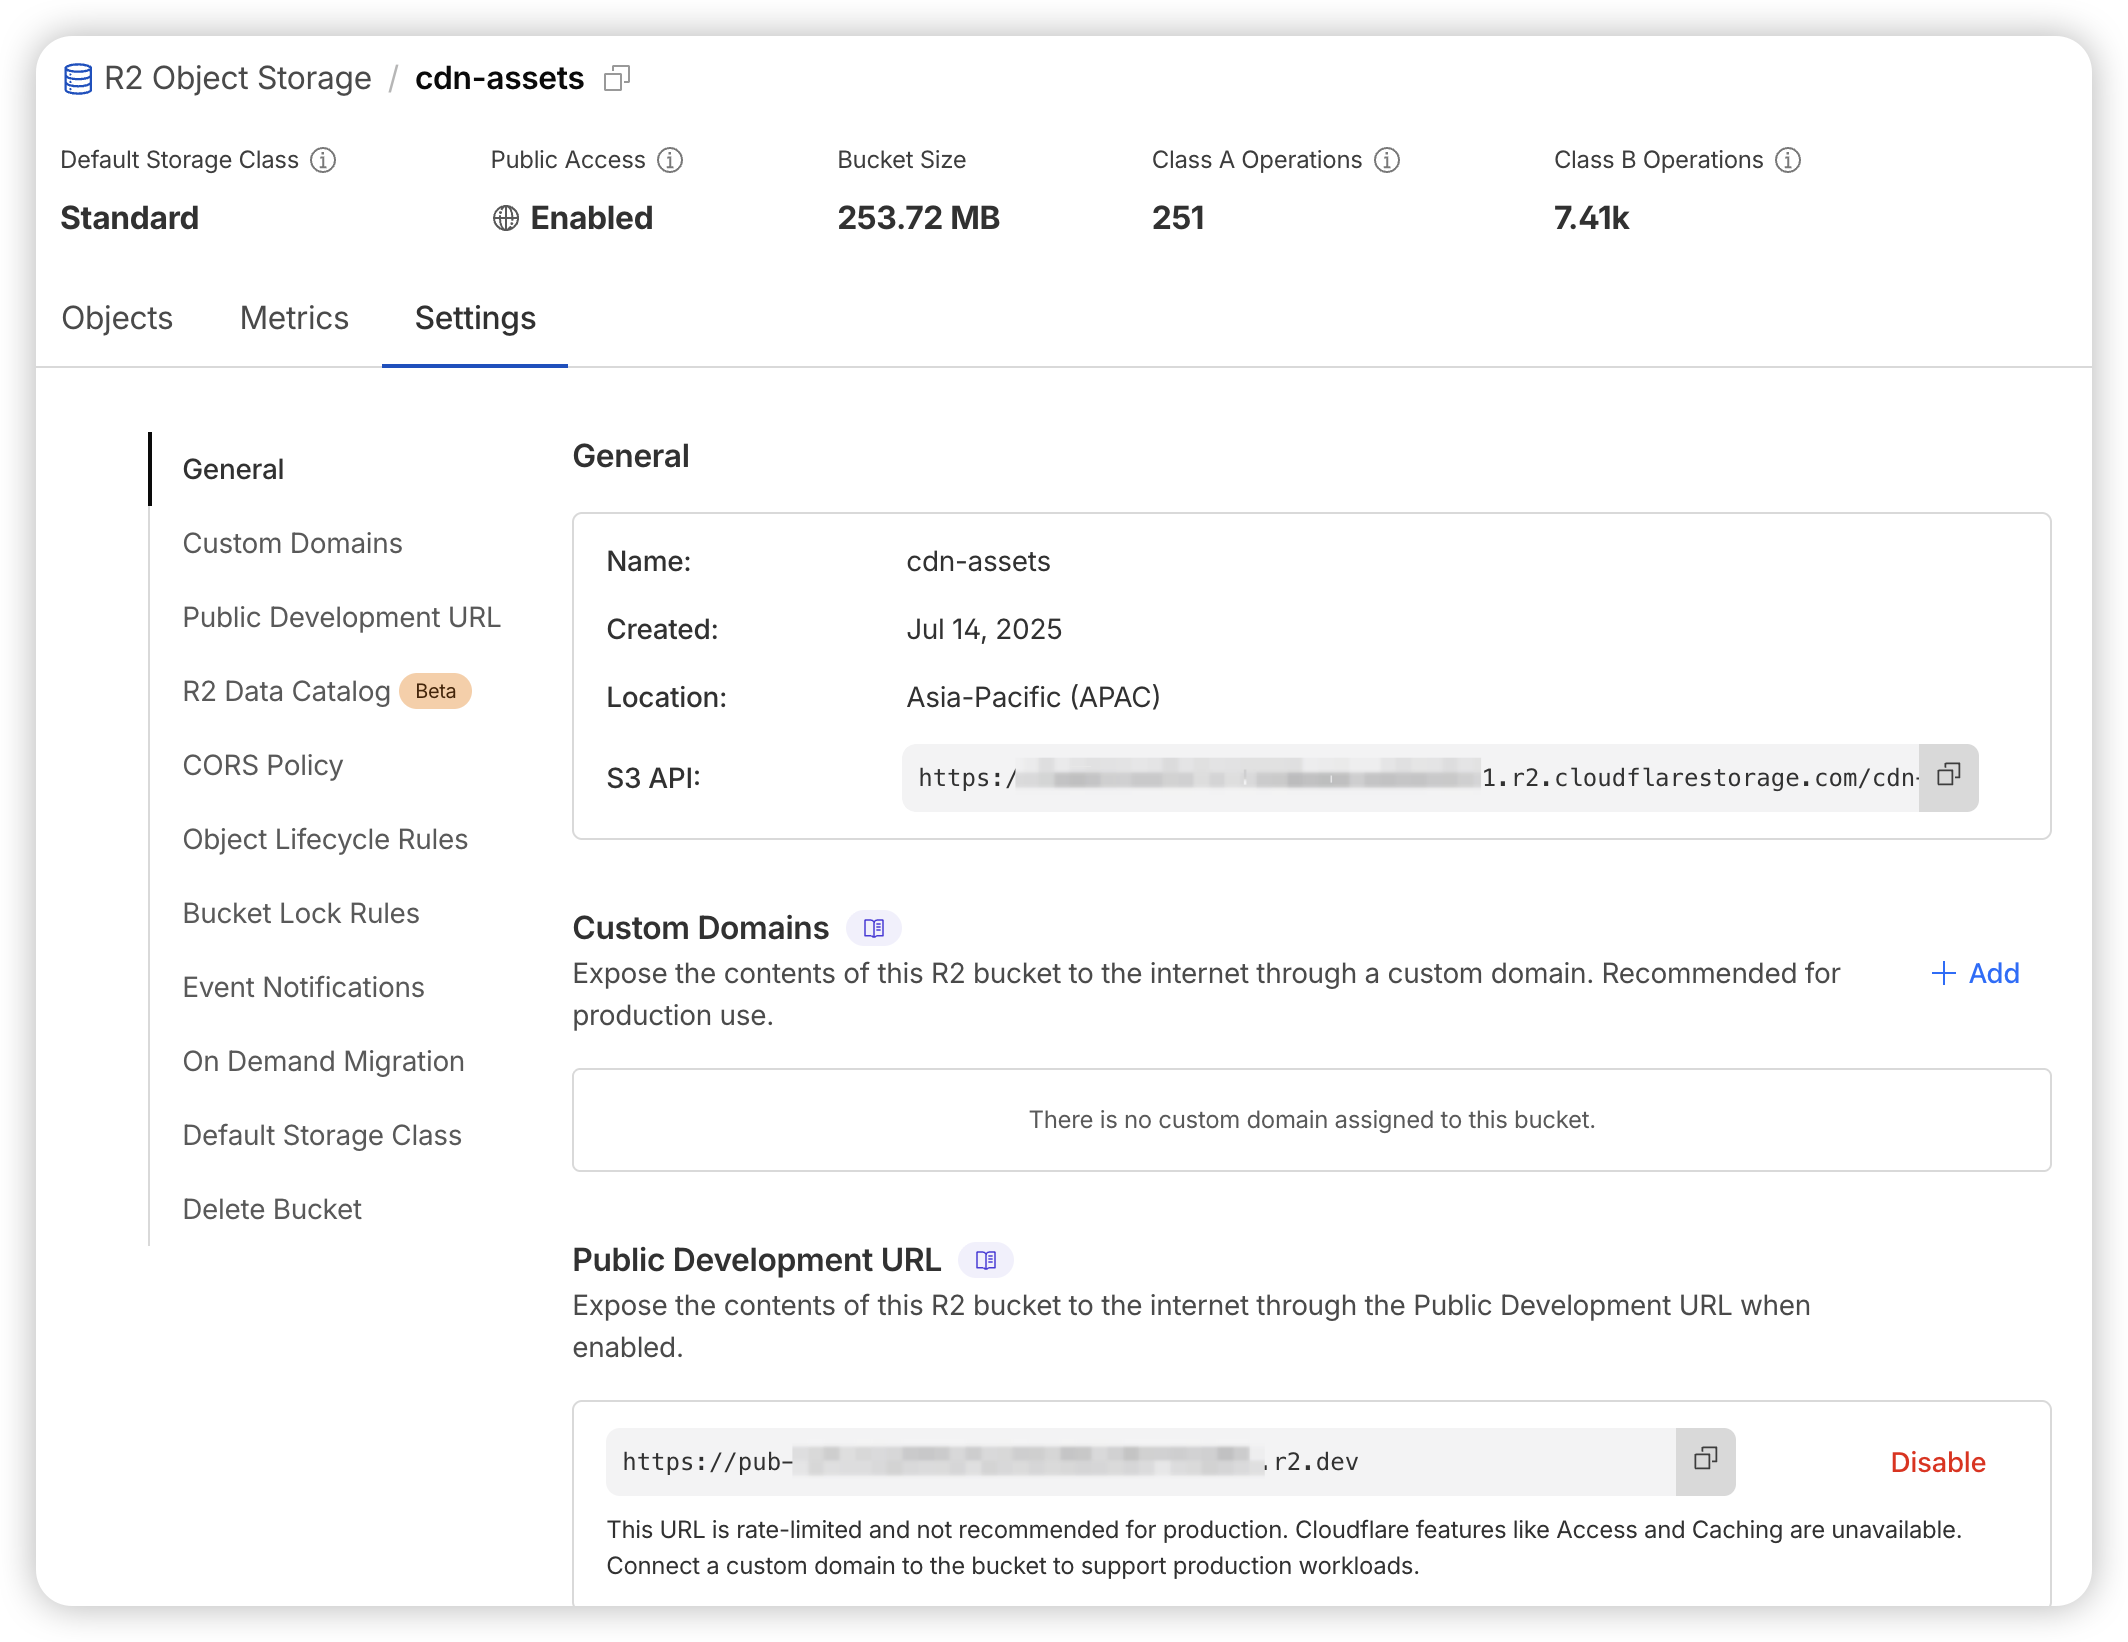Open the Public Development URL documentation icon

click(985, 1260)
